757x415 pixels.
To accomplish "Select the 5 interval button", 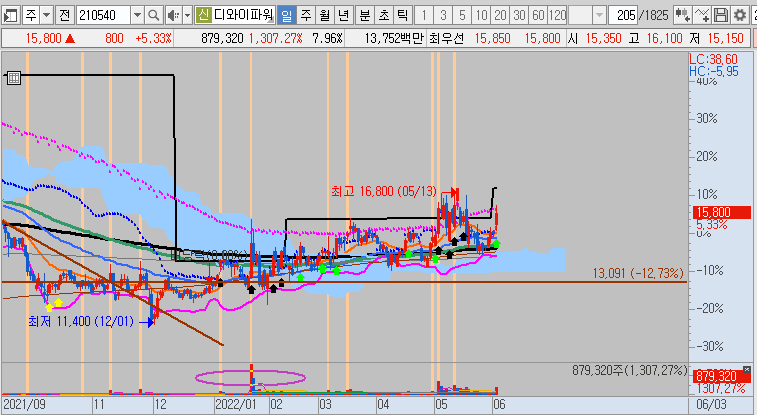I will pos(462,15).
